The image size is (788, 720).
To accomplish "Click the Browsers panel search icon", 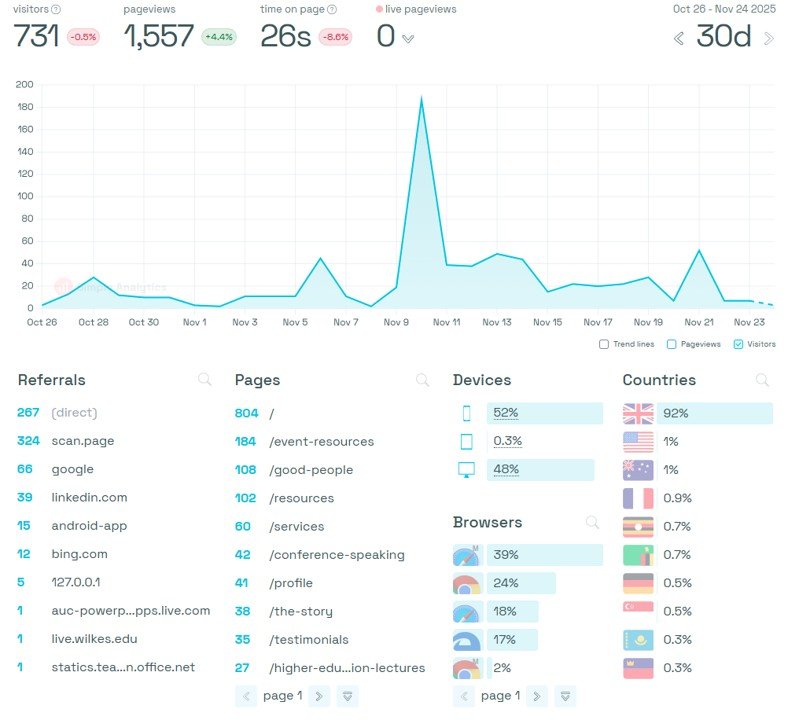I will pos(592,522).
